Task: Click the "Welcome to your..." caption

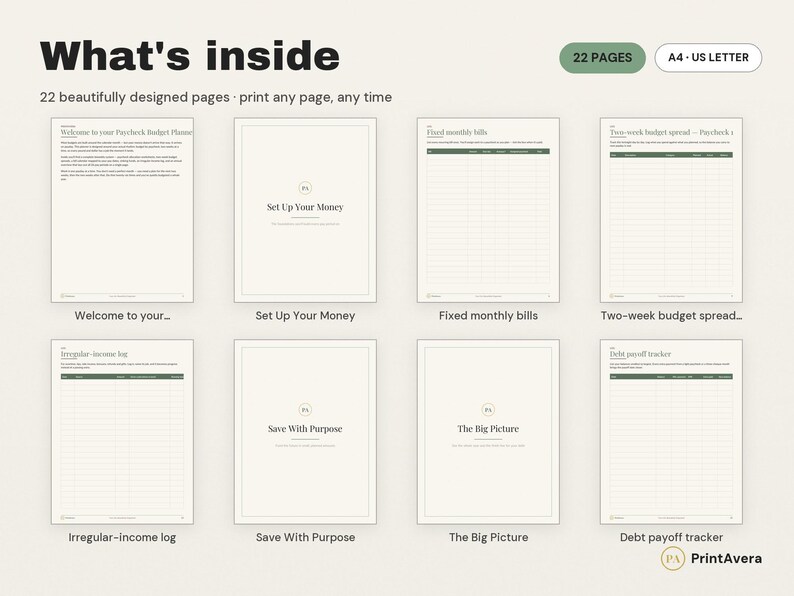Action: tap(122, 315)
